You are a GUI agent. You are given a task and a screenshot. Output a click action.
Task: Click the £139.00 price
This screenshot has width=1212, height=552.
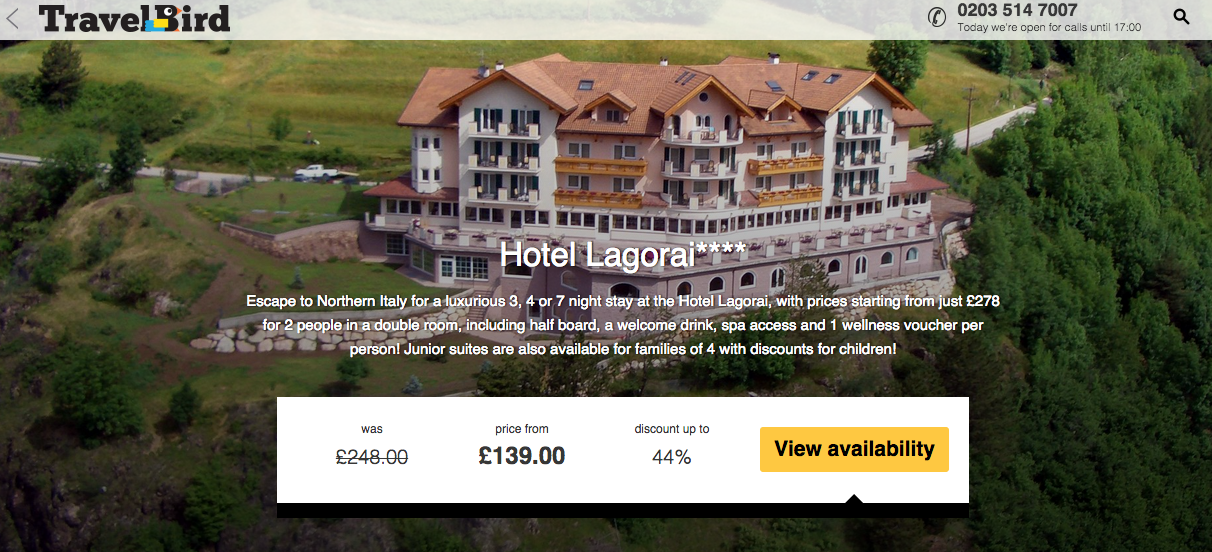(522, 457)
